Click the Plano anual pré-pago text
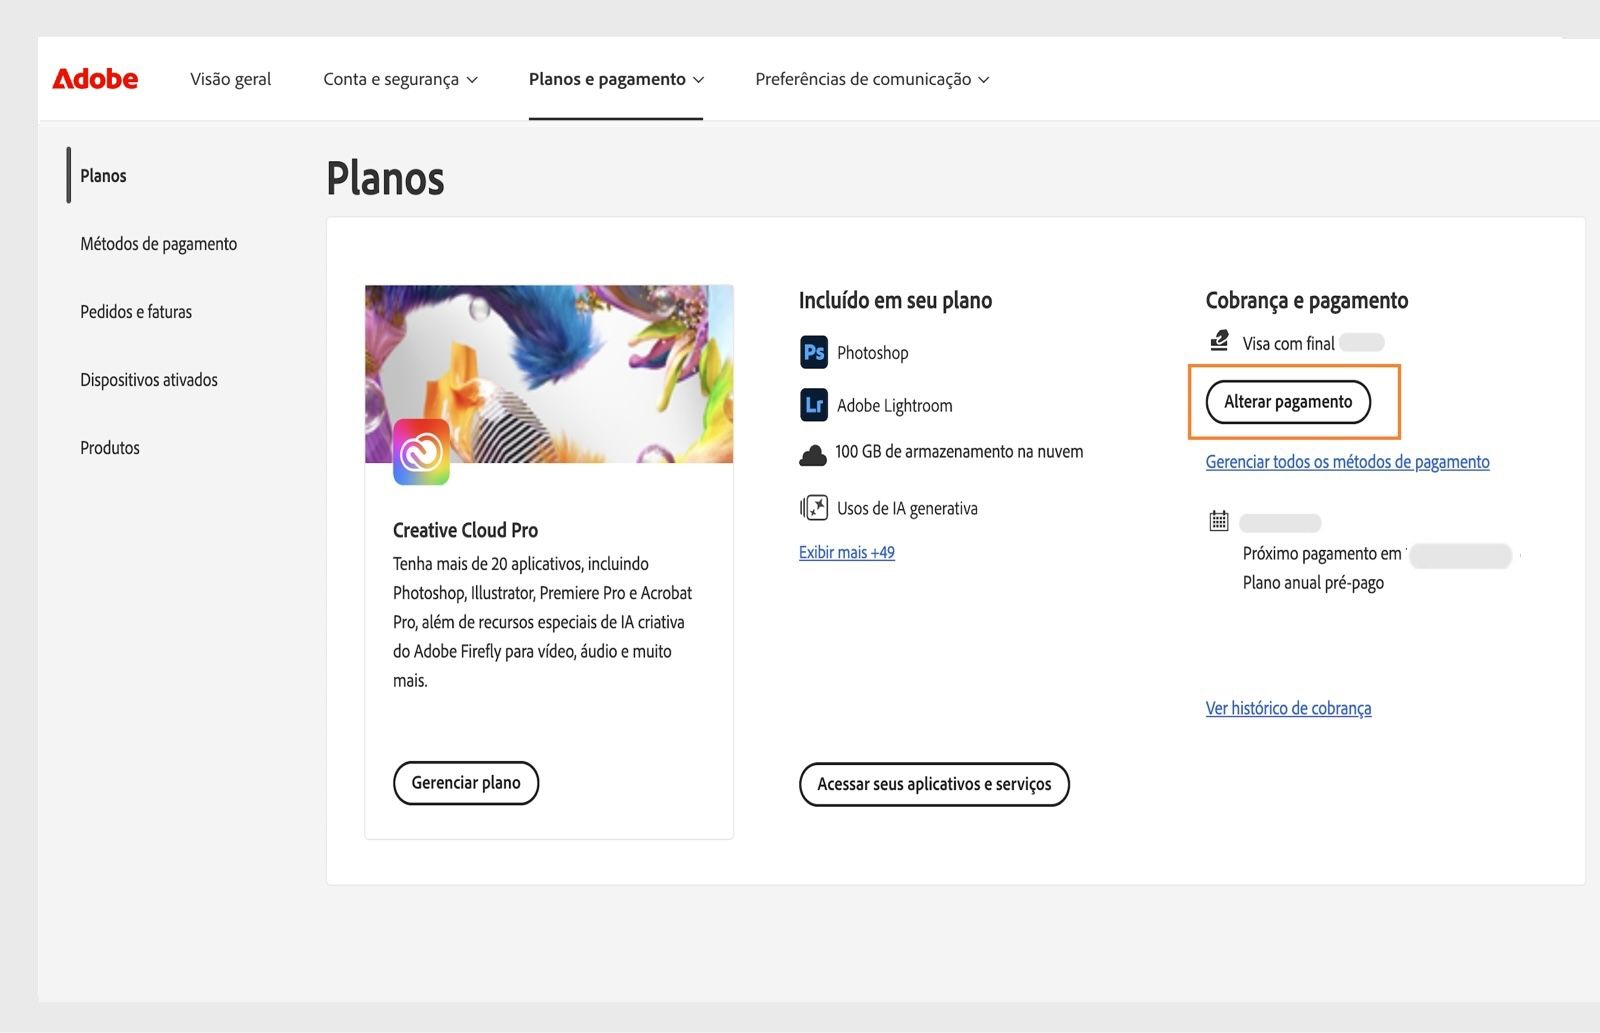1600x1033 pixels. click(1313, 583)
